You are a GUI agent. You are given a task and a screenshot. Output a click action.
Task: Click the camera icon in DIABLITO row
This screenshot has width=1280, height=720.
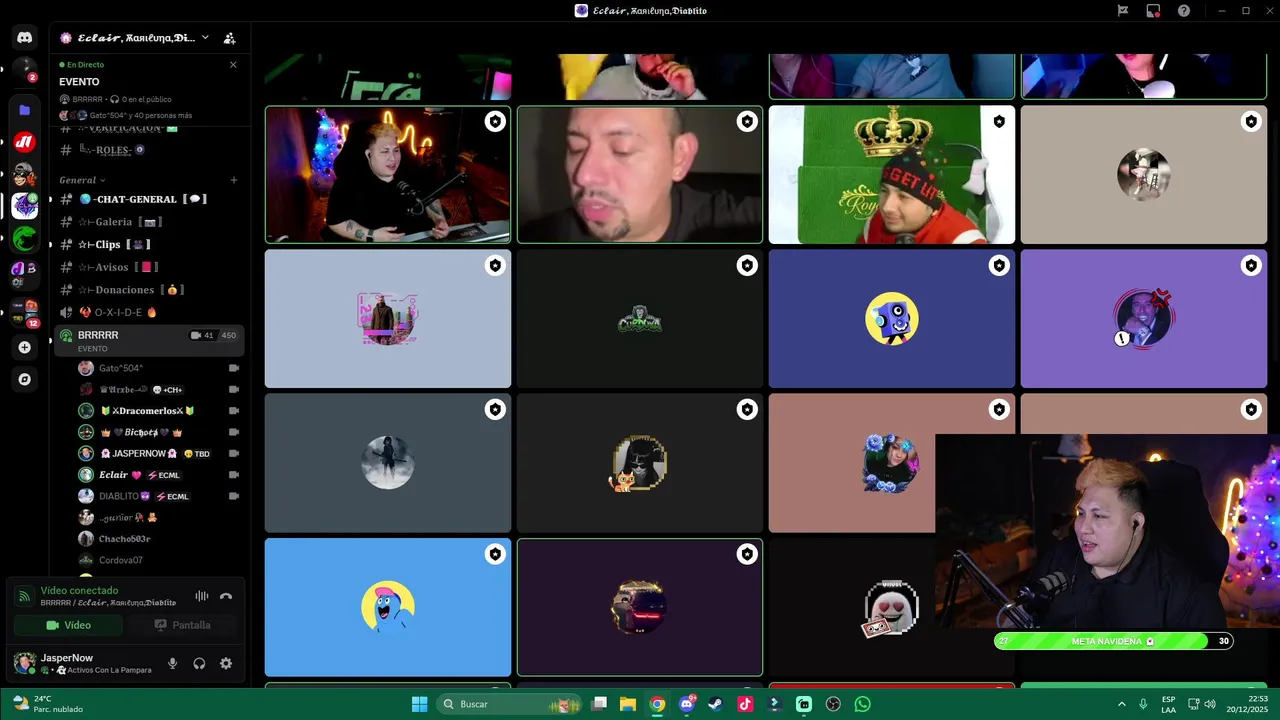pos(234,496)
